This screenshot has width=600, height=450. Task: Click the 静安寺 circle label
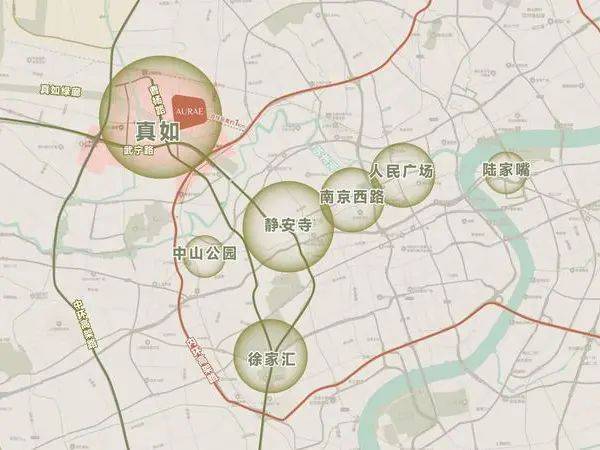click(288, 225)
